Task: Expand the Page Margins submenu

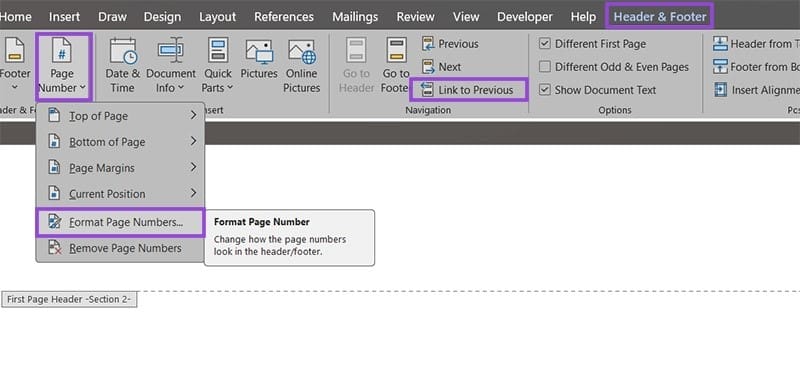Action: [x=120, y=168]
